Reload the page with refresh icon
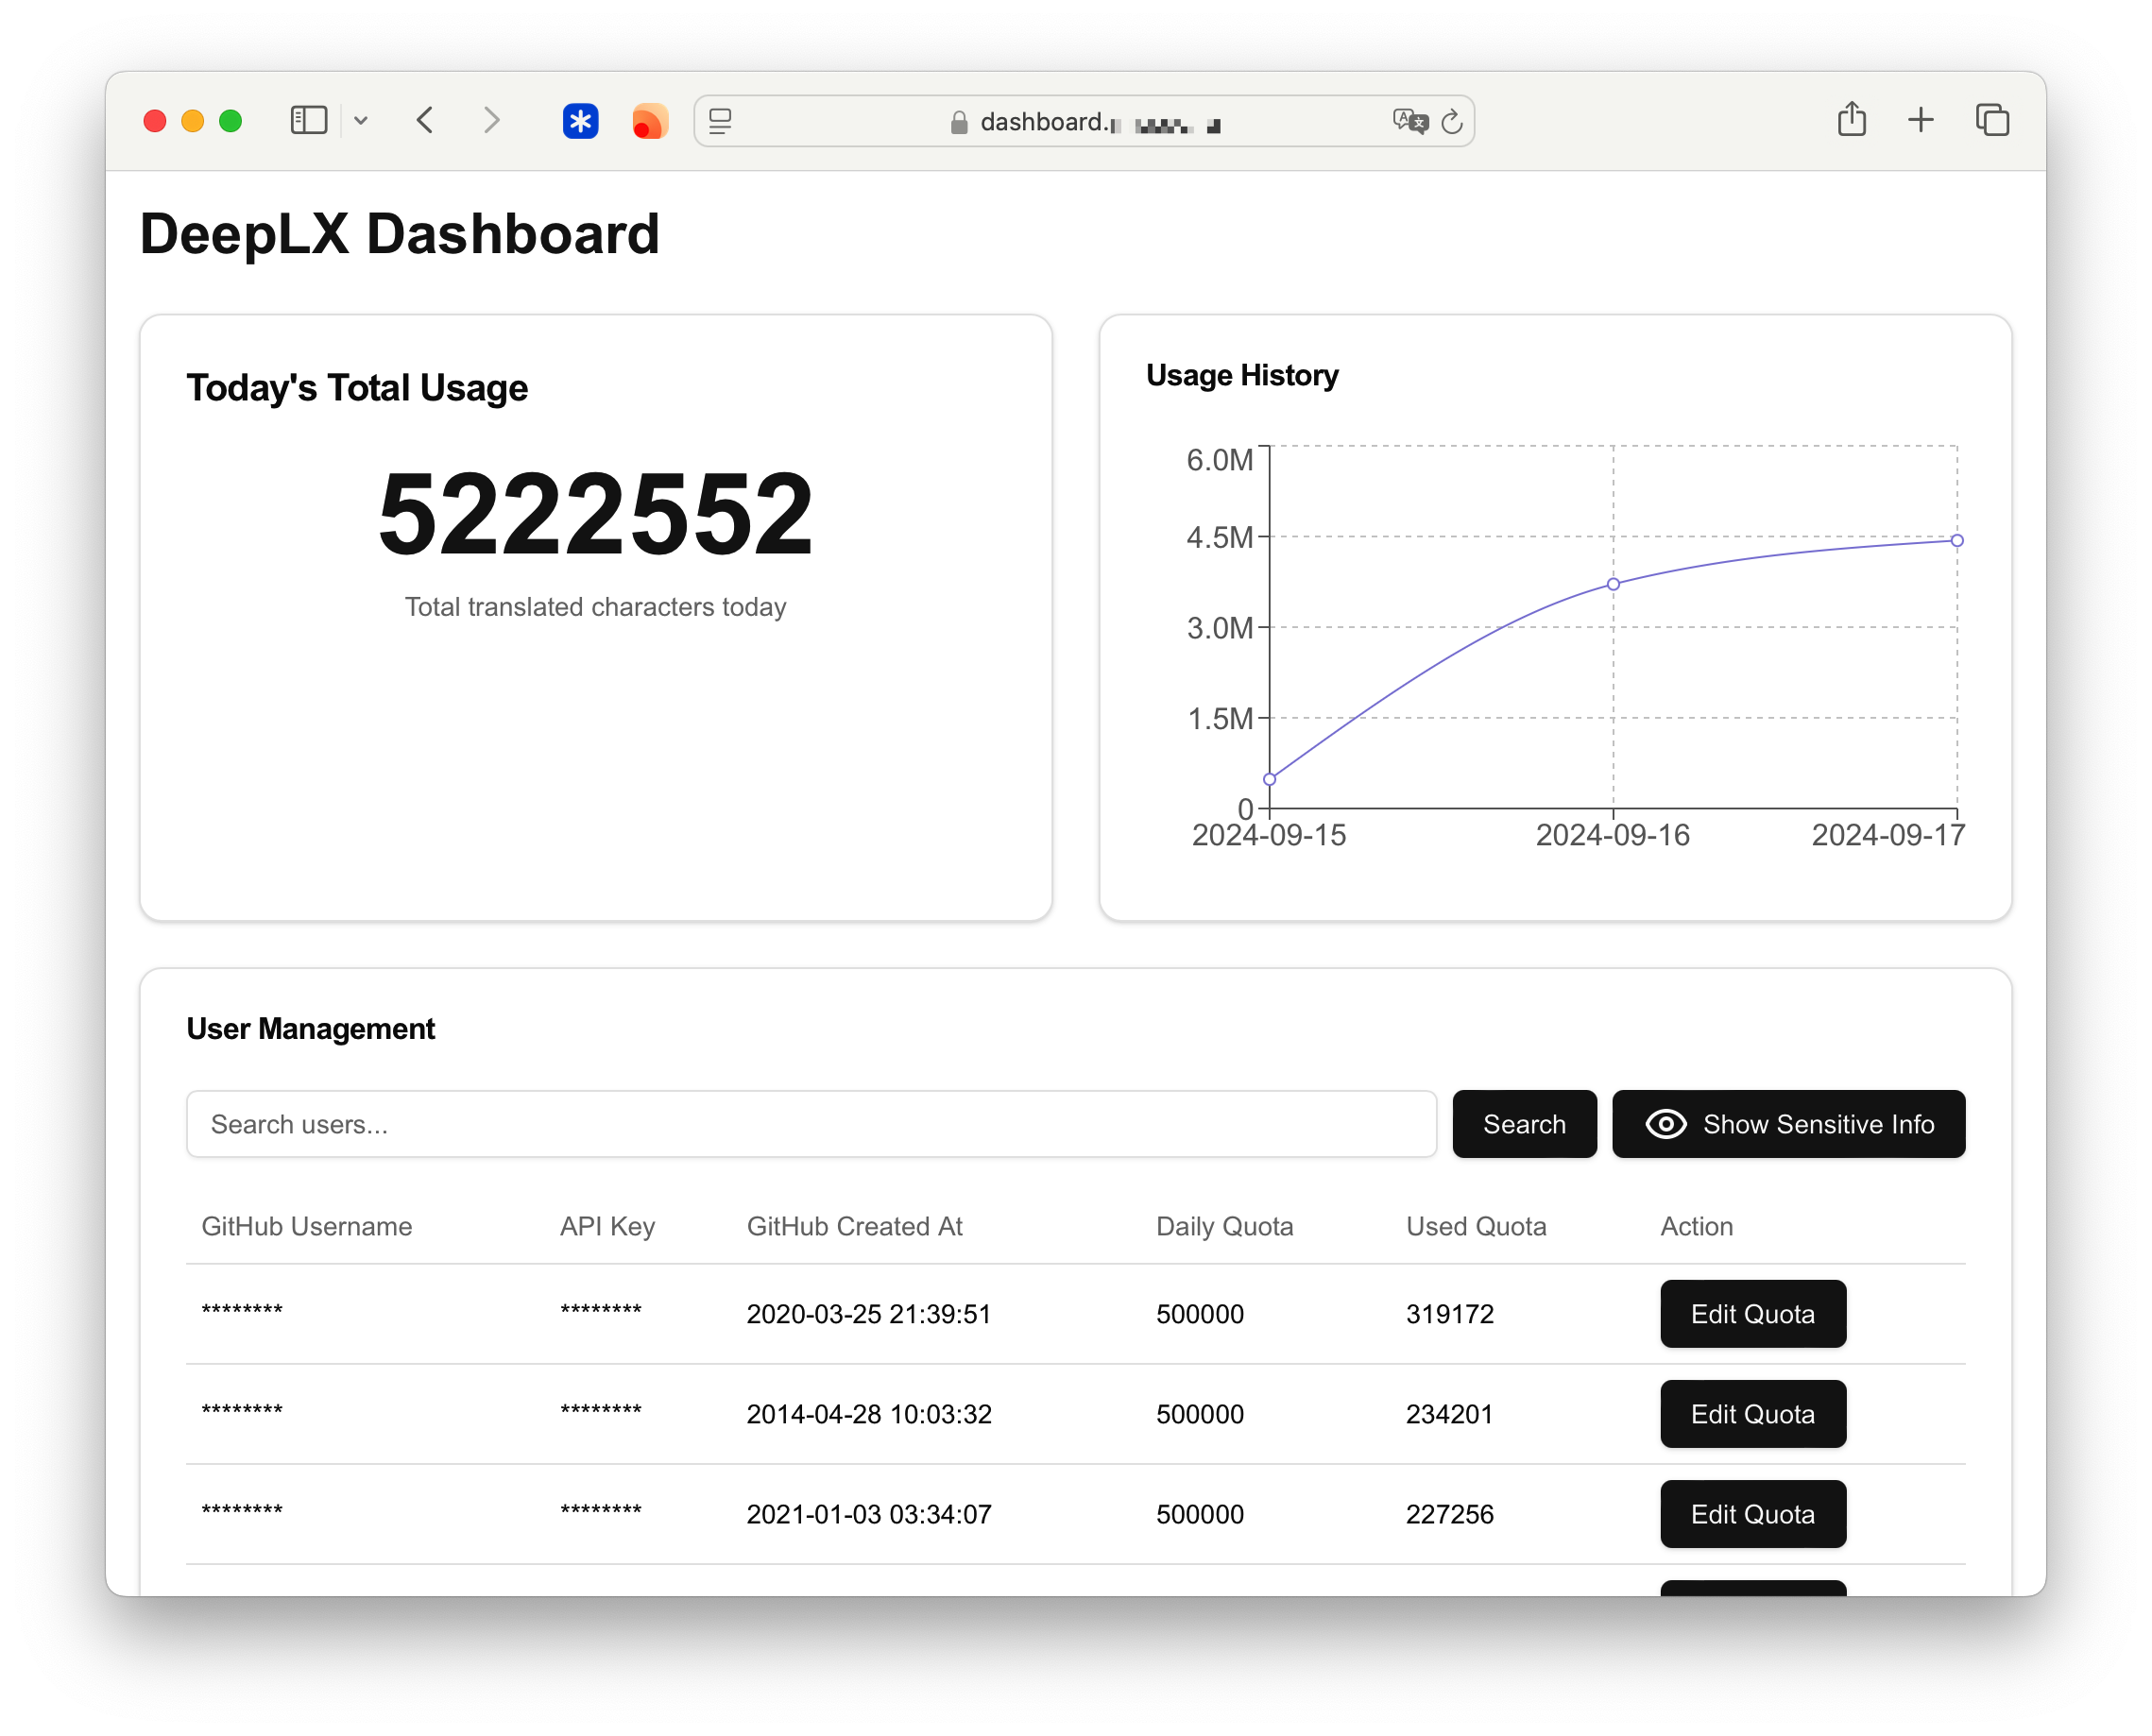This screenshot has width=2152, height=1736. point(1451,121)
